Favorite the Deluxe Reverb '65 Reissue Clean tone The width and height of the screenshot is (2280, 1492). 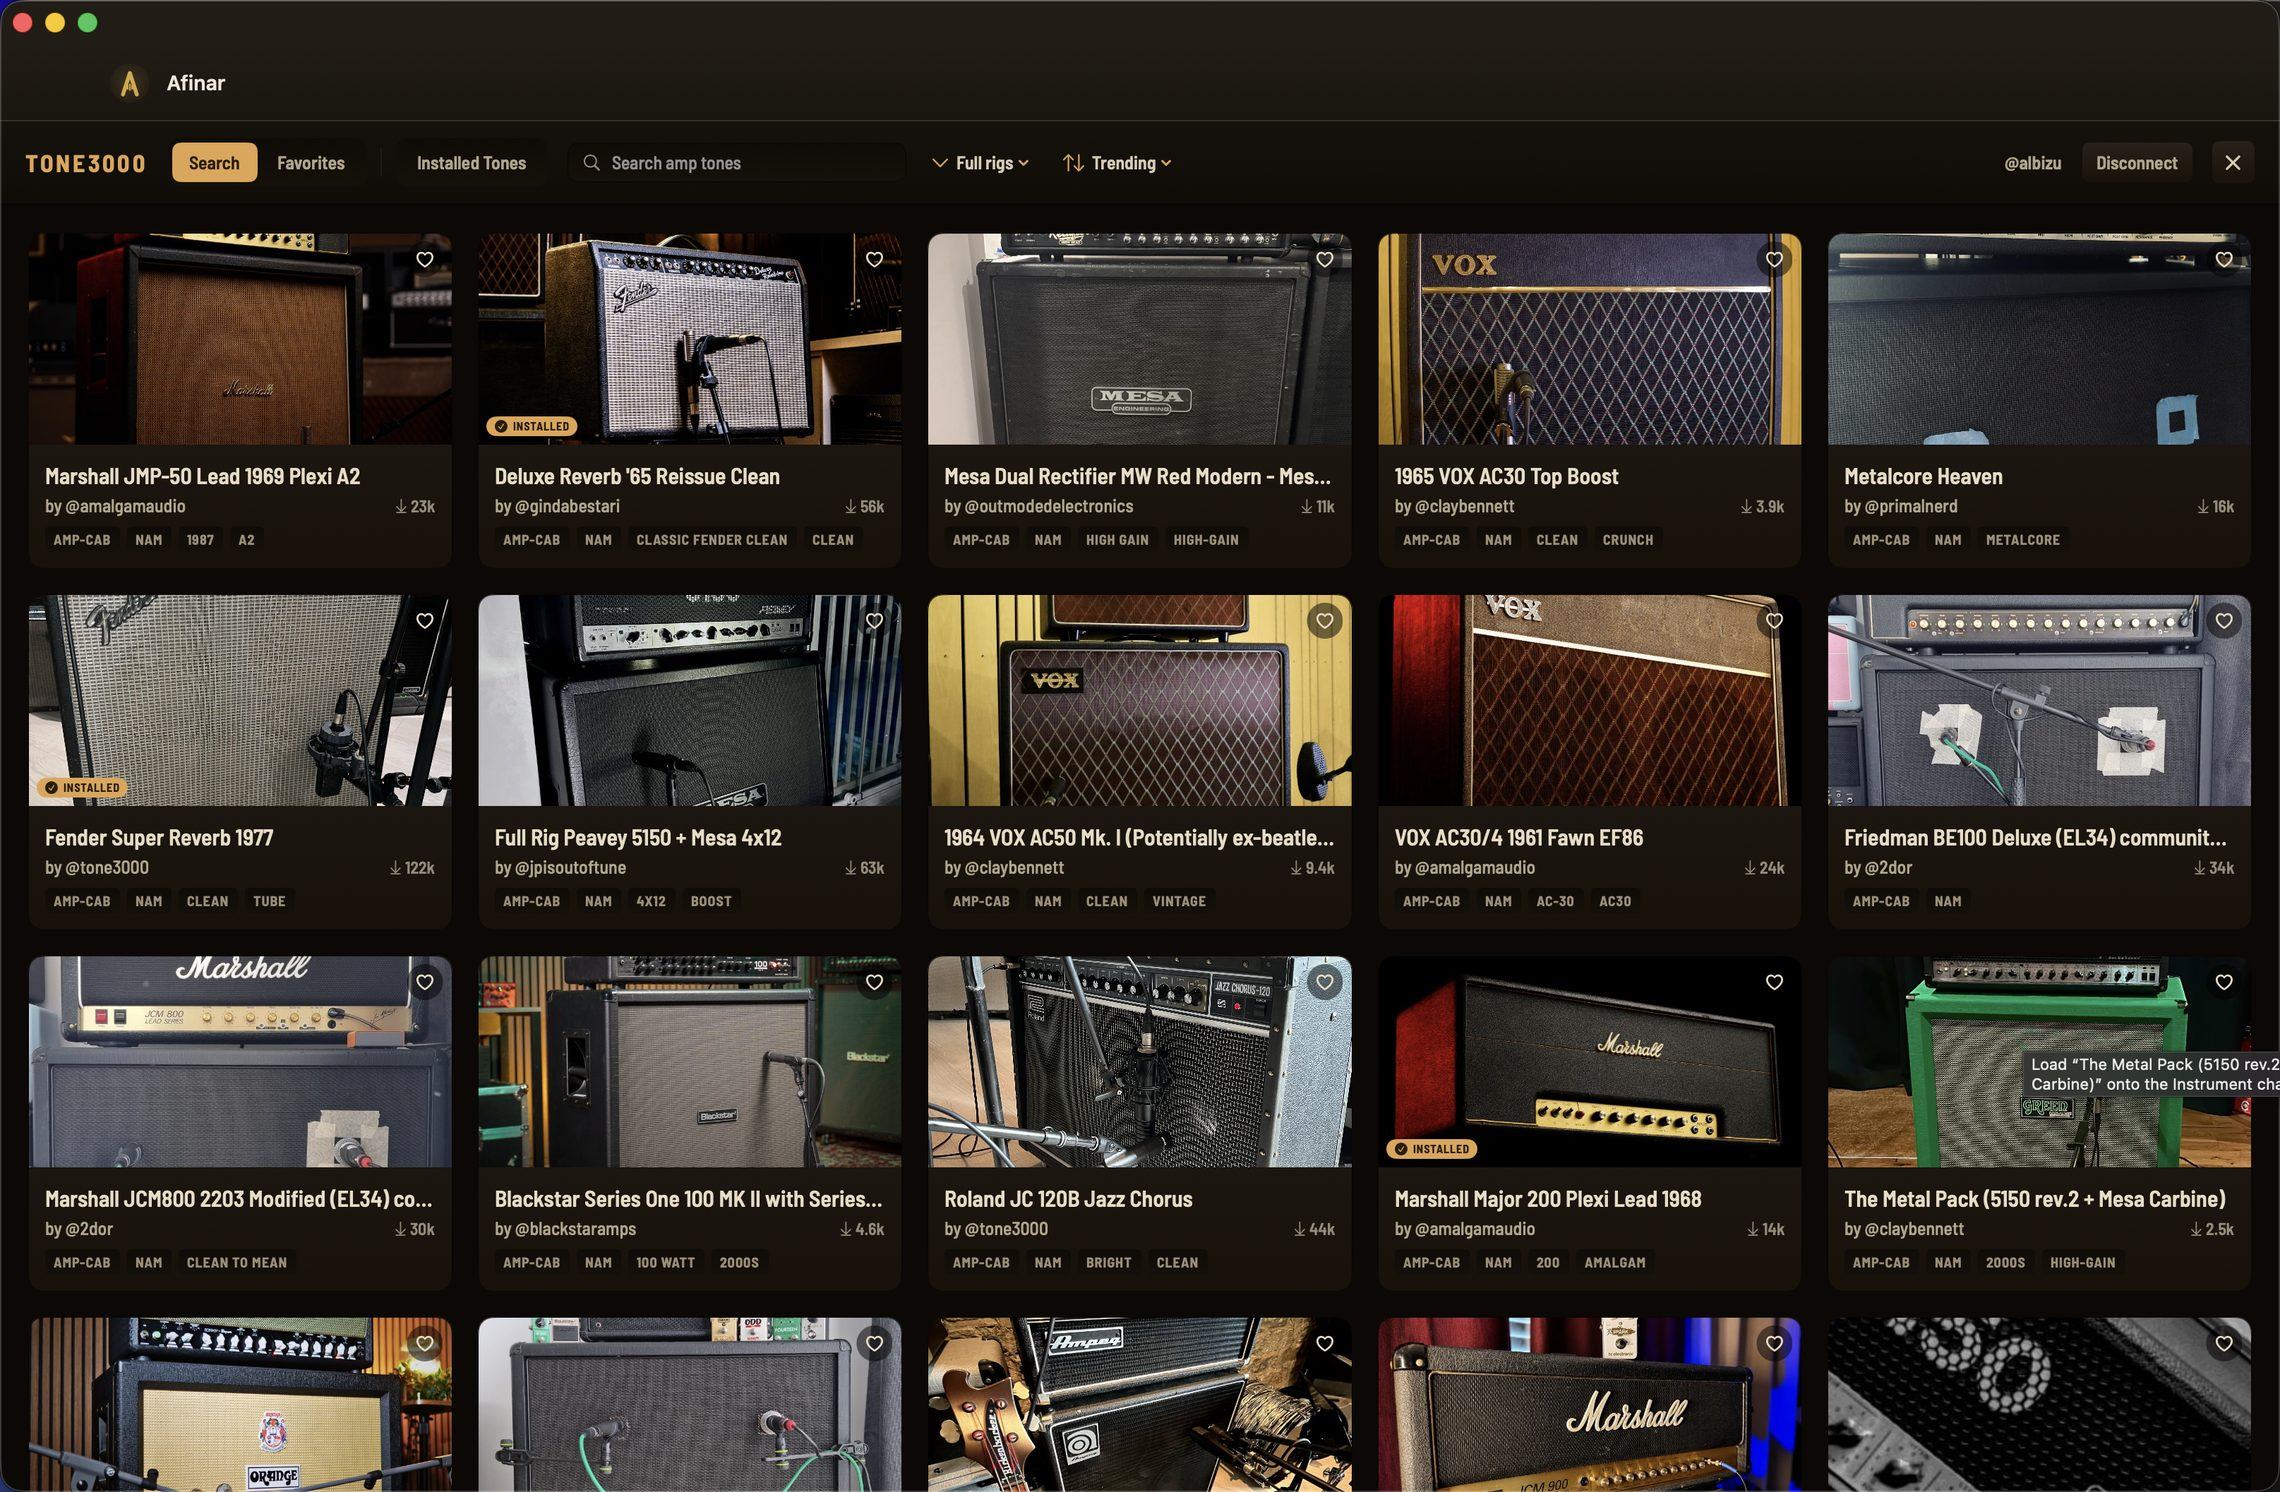[x=874, y=259]
